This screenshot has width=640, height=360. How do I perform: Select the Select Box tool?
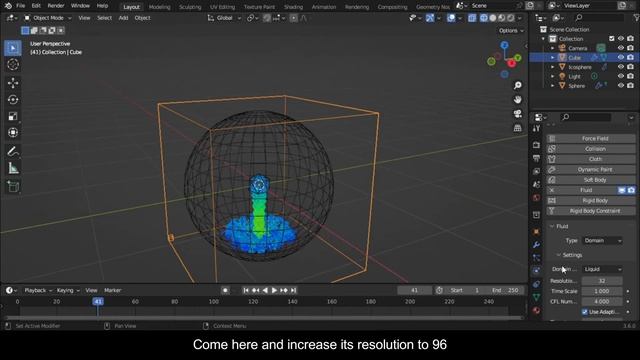pos(13,48)
